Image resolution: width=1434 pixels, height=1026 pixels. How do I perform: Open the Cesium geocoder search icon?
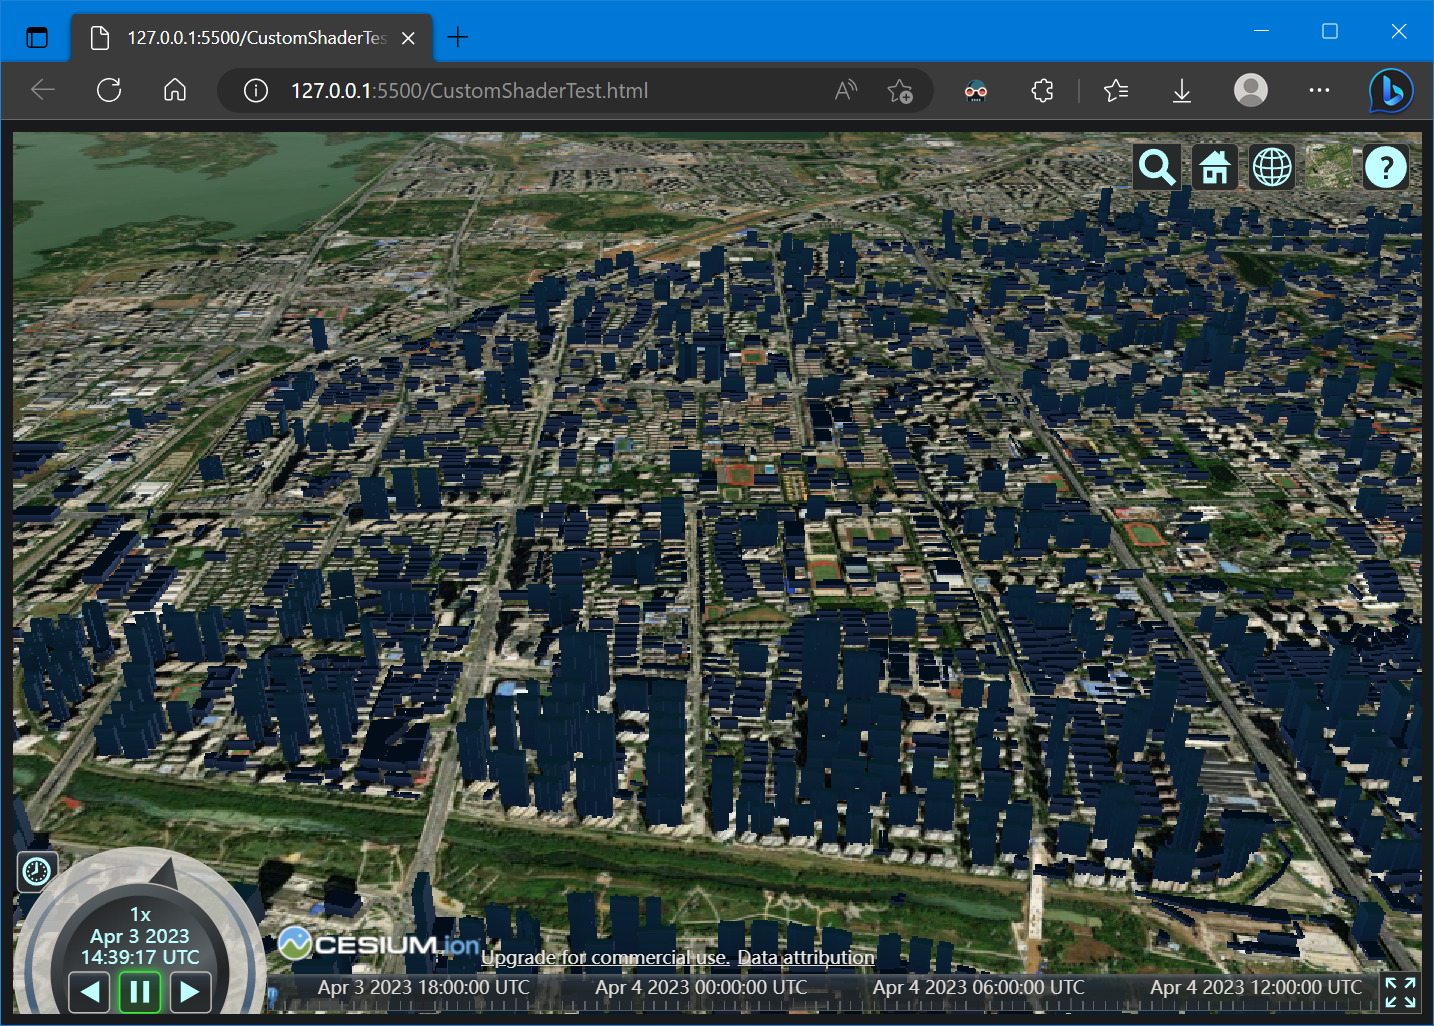pyautogui.click(x=1157, y=168)
